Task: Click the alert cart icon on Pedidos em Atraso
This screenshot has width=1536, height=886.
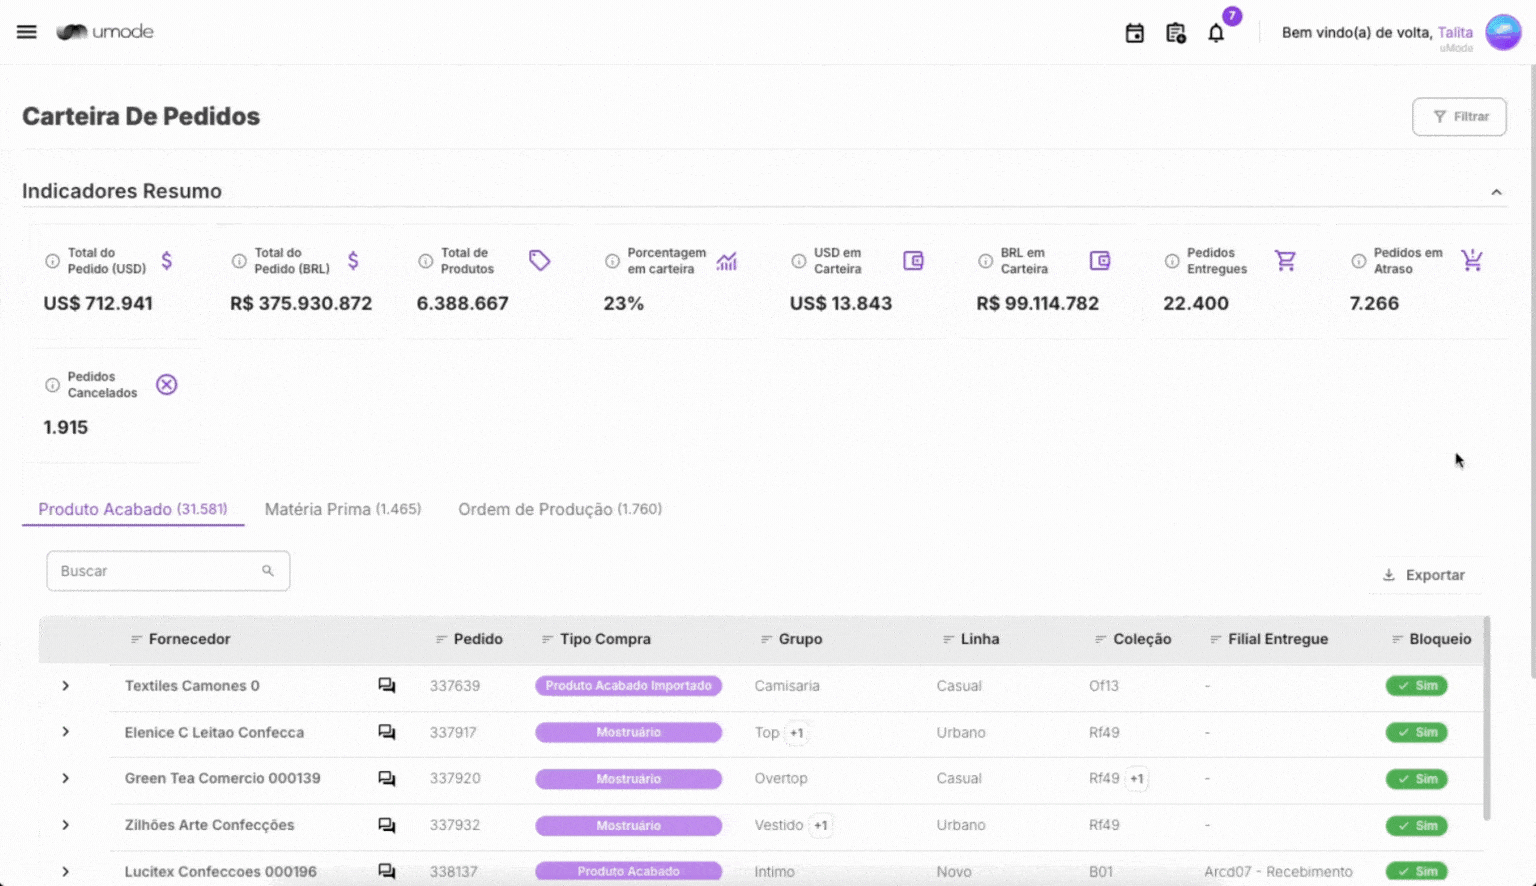Action: 1472,261
